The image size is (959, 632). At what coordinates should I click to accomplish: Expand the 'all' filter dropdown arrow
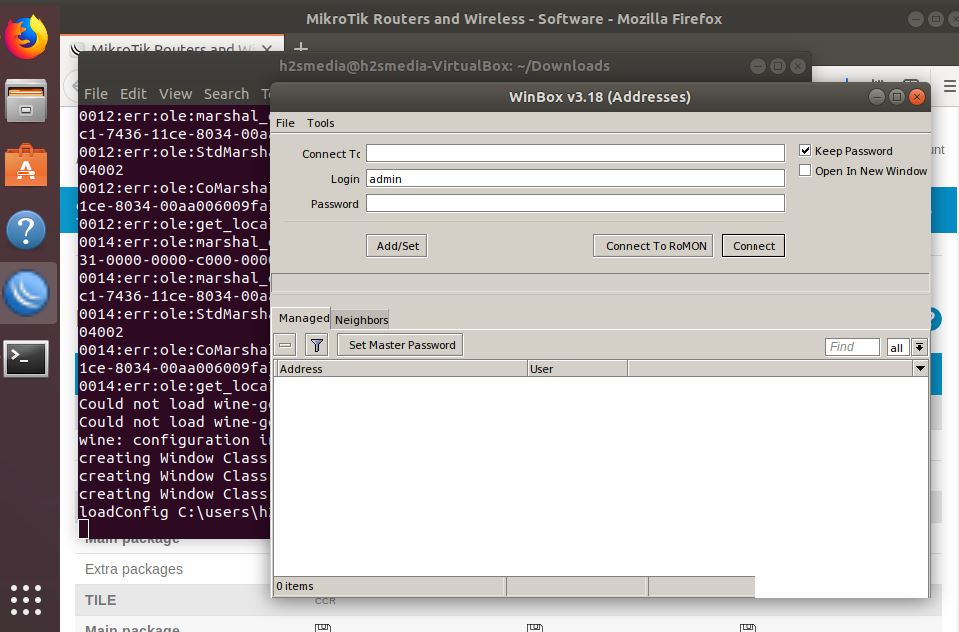[x=919, y=348]
